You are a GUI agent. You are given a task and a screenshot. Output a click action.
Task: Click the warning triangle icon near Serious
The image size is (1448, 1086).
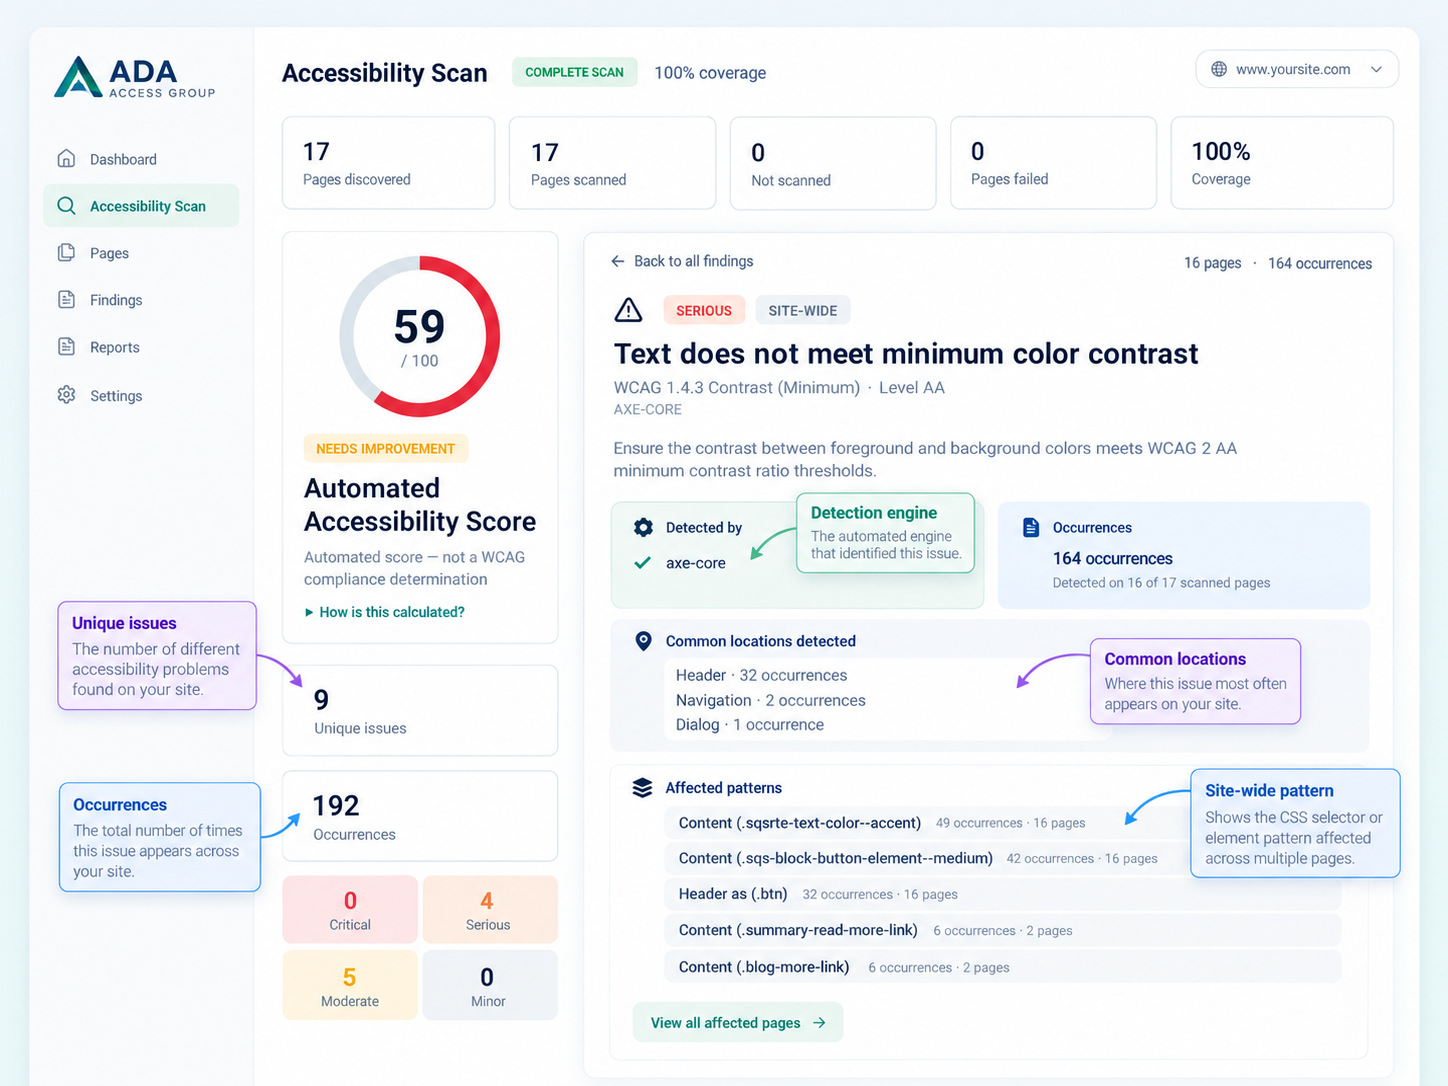click(628, 310)
